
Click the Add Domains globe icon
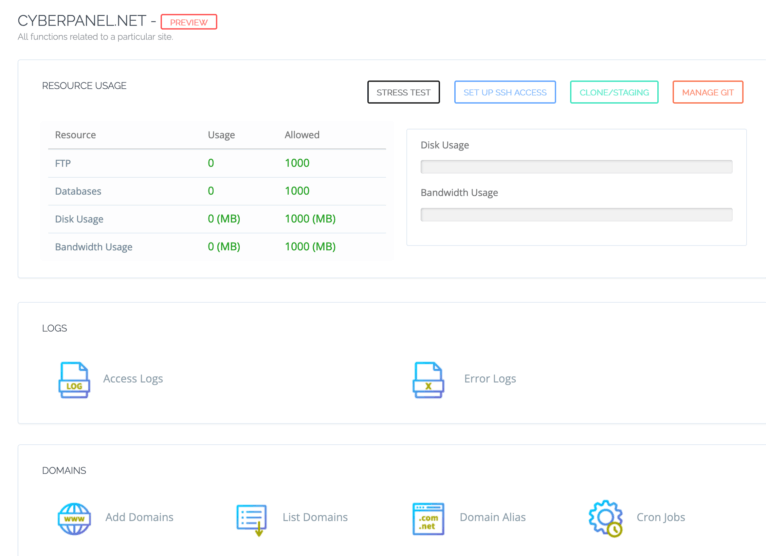click(x=74, y=518)
